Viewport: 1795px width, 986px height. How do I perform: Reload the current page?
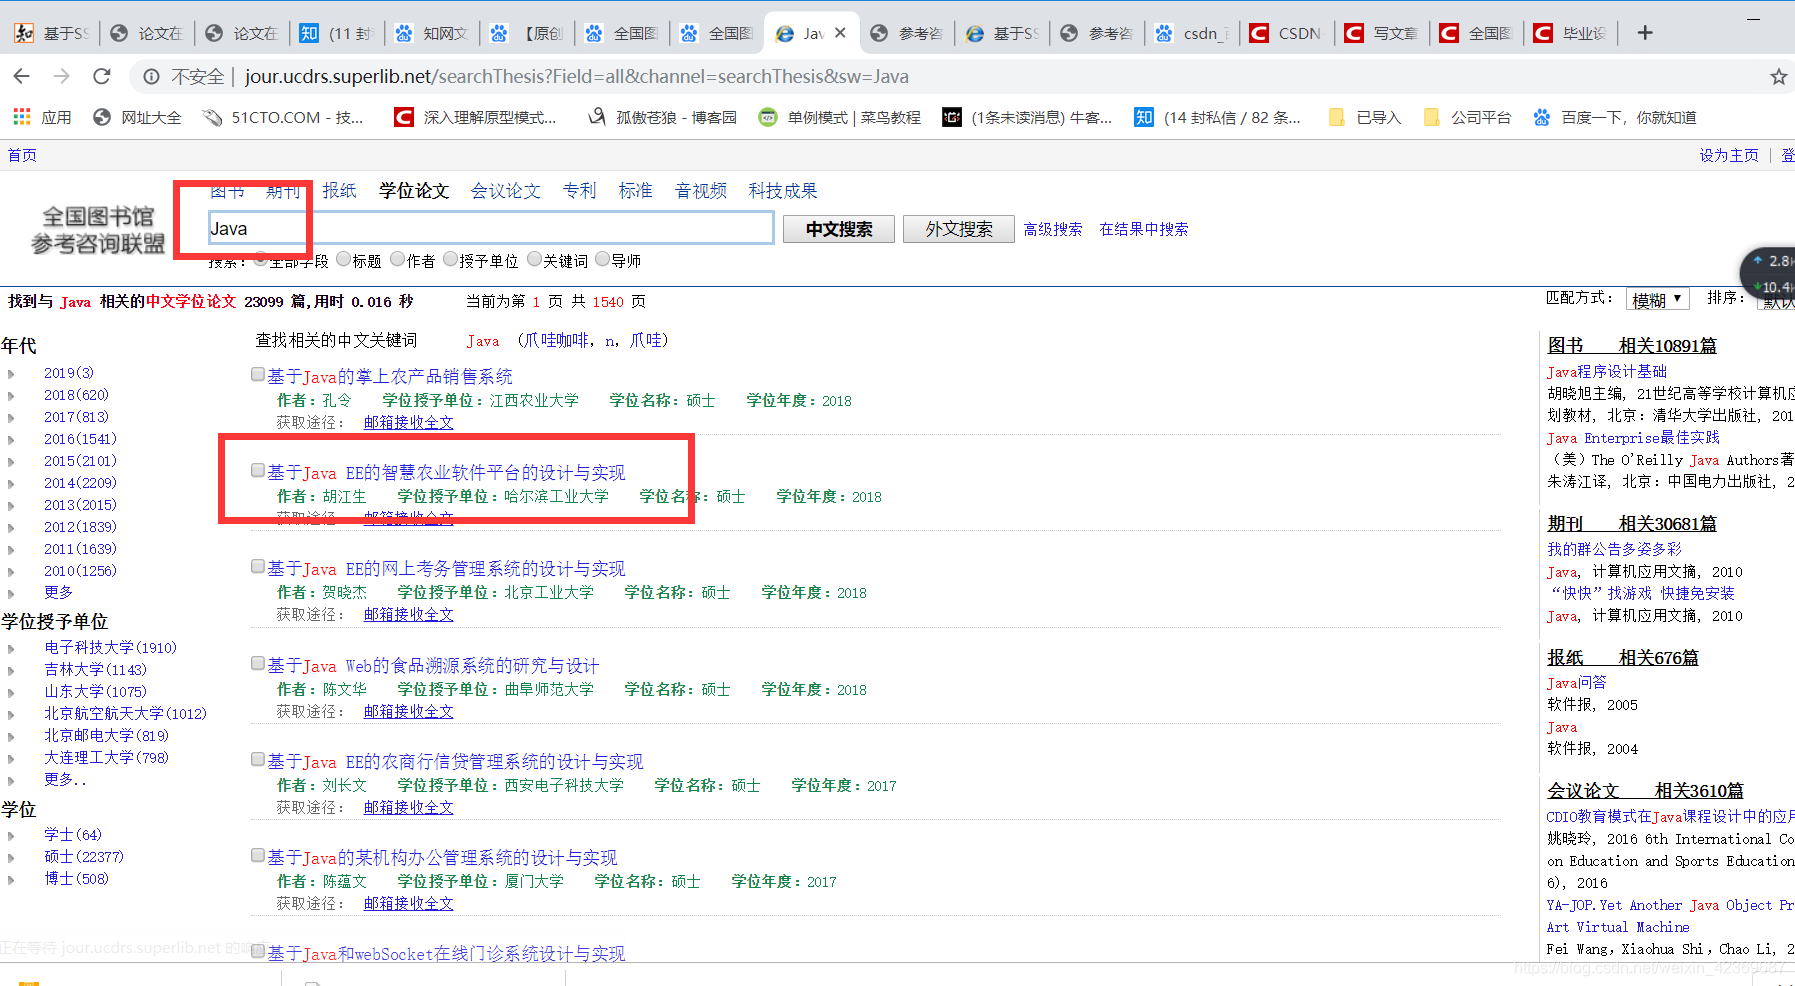point(102,76)
